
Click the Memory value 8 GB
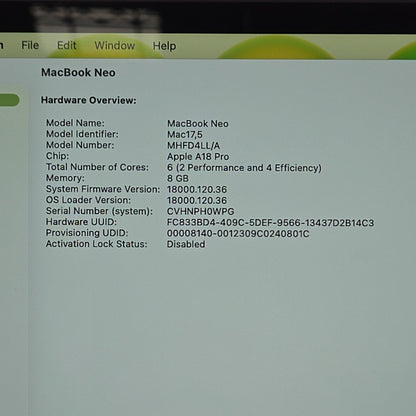pos(178,178)
